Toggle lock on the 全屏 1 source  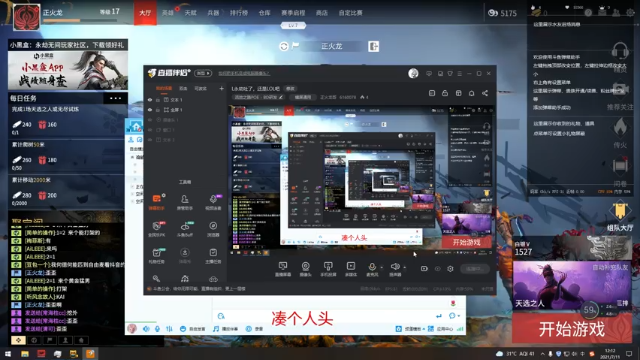pos(158,110)
